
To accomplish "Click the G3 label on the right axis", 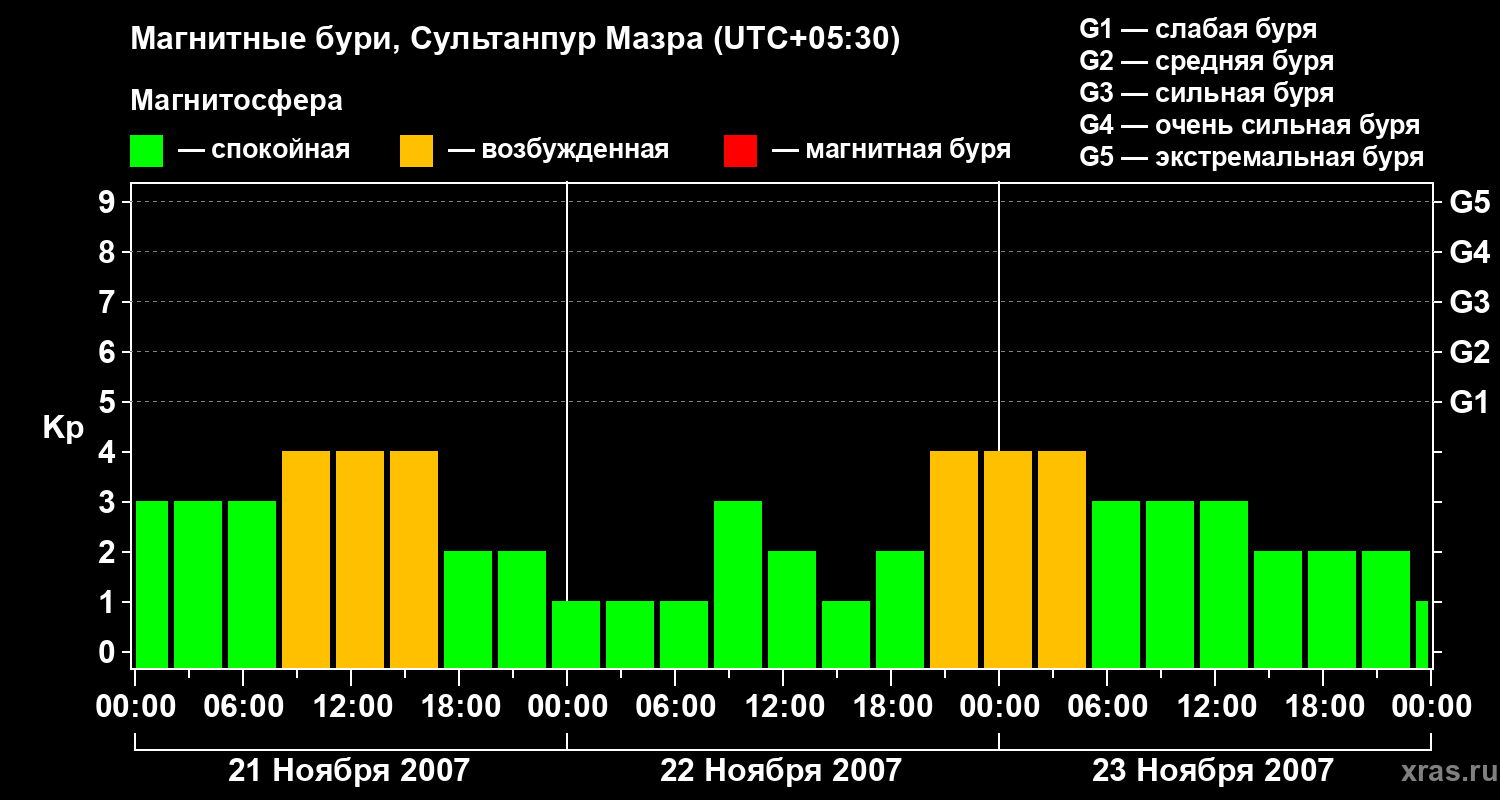I will click(x=1469, y=302).
